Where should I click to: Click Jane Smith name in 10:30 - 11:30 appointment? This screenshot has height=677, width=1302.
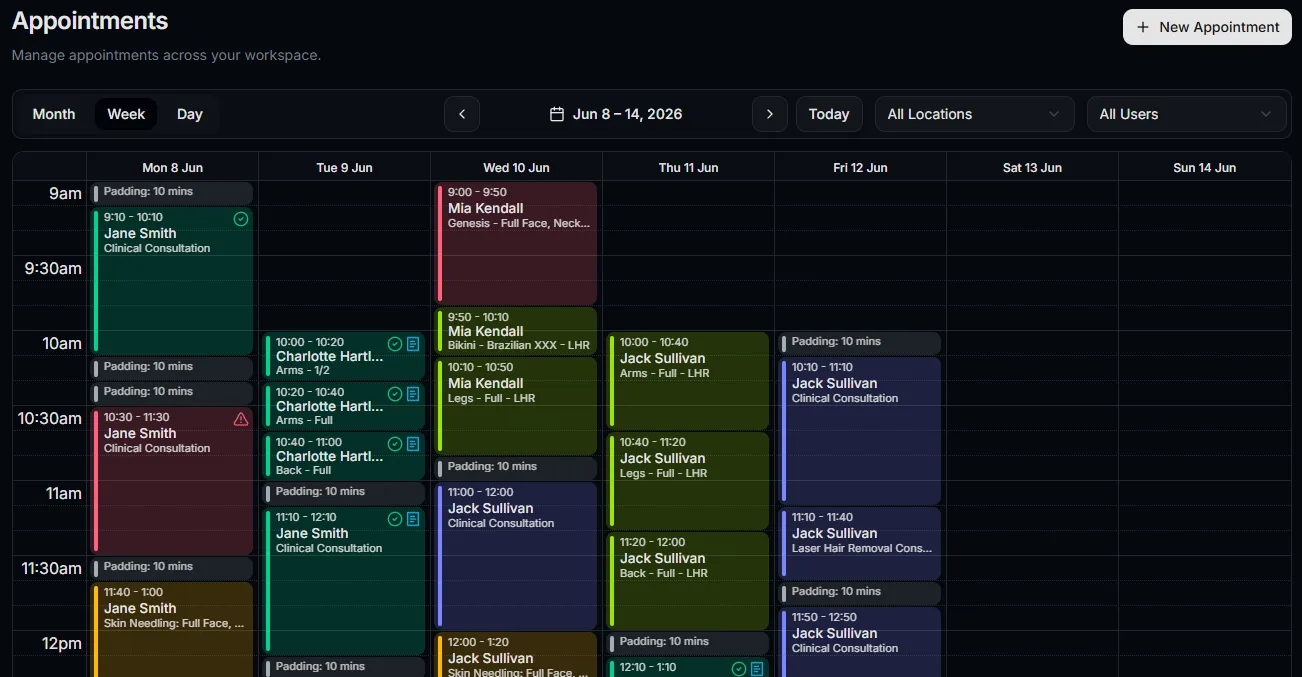140,433
